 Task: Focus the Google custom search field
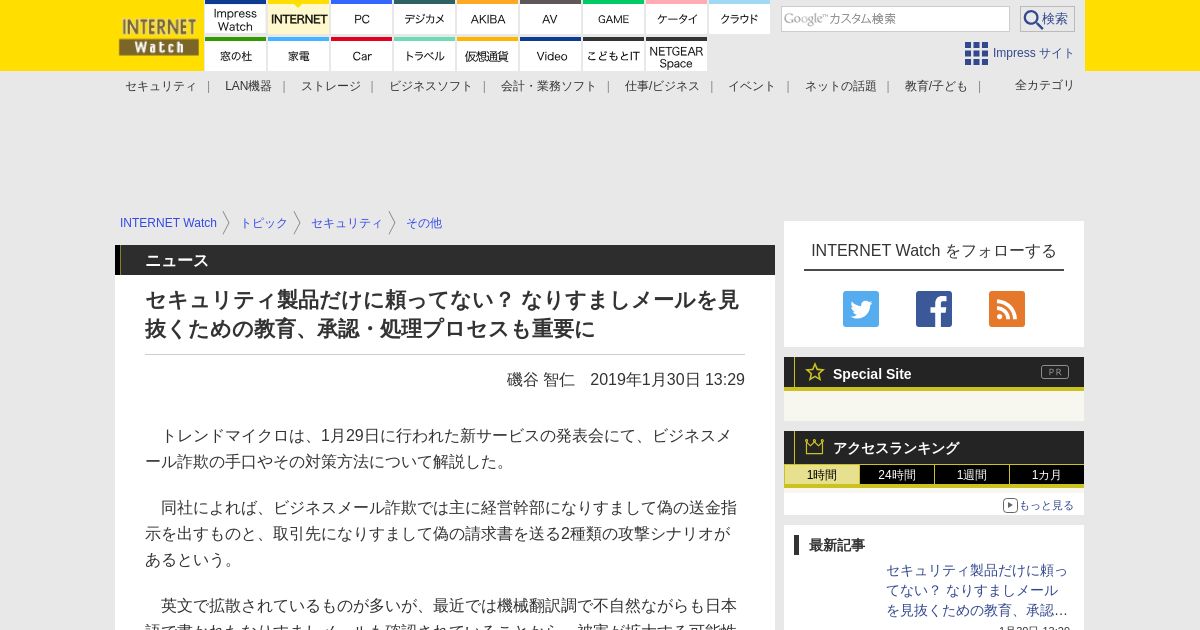[895, 19]
